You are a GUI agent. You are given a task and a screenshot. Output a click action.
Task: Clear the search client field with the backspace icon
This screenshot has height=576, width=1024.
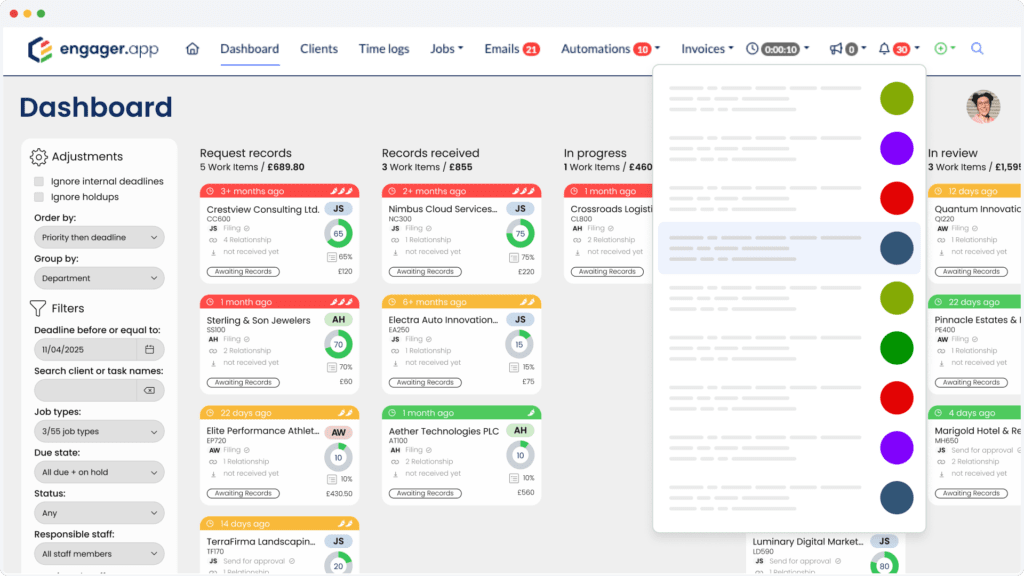(150, 391)
